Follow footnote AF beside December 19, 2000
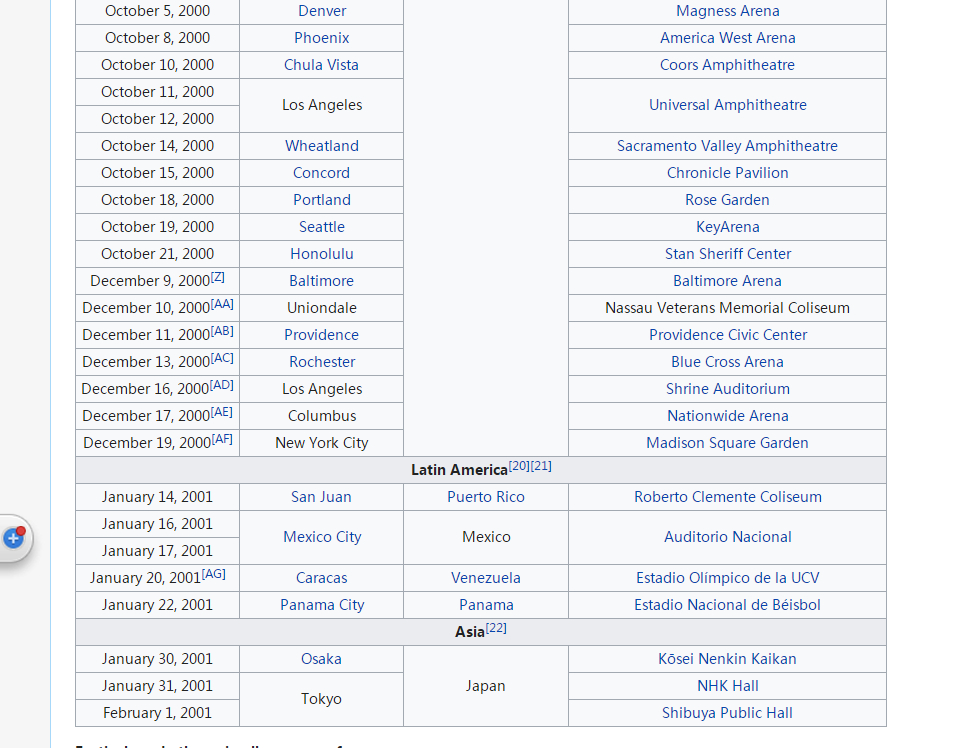This screenshot has width=963, height=748. [222, 439]
